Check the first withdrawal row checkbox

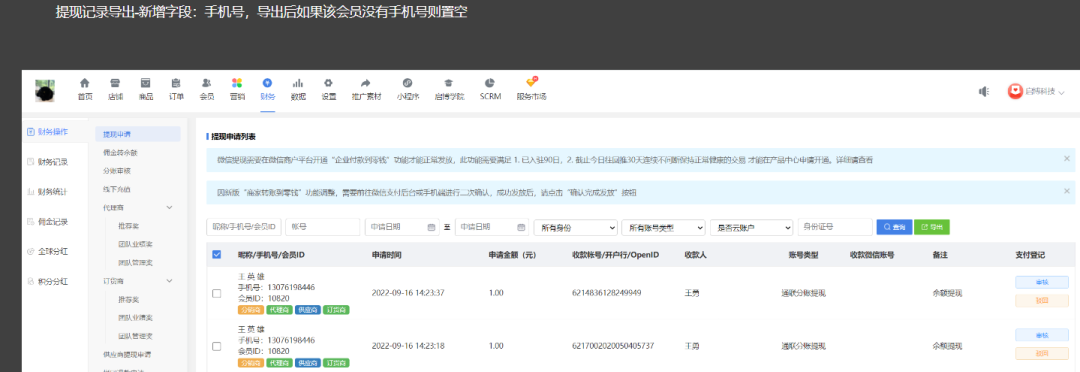[x=217, y=293]
